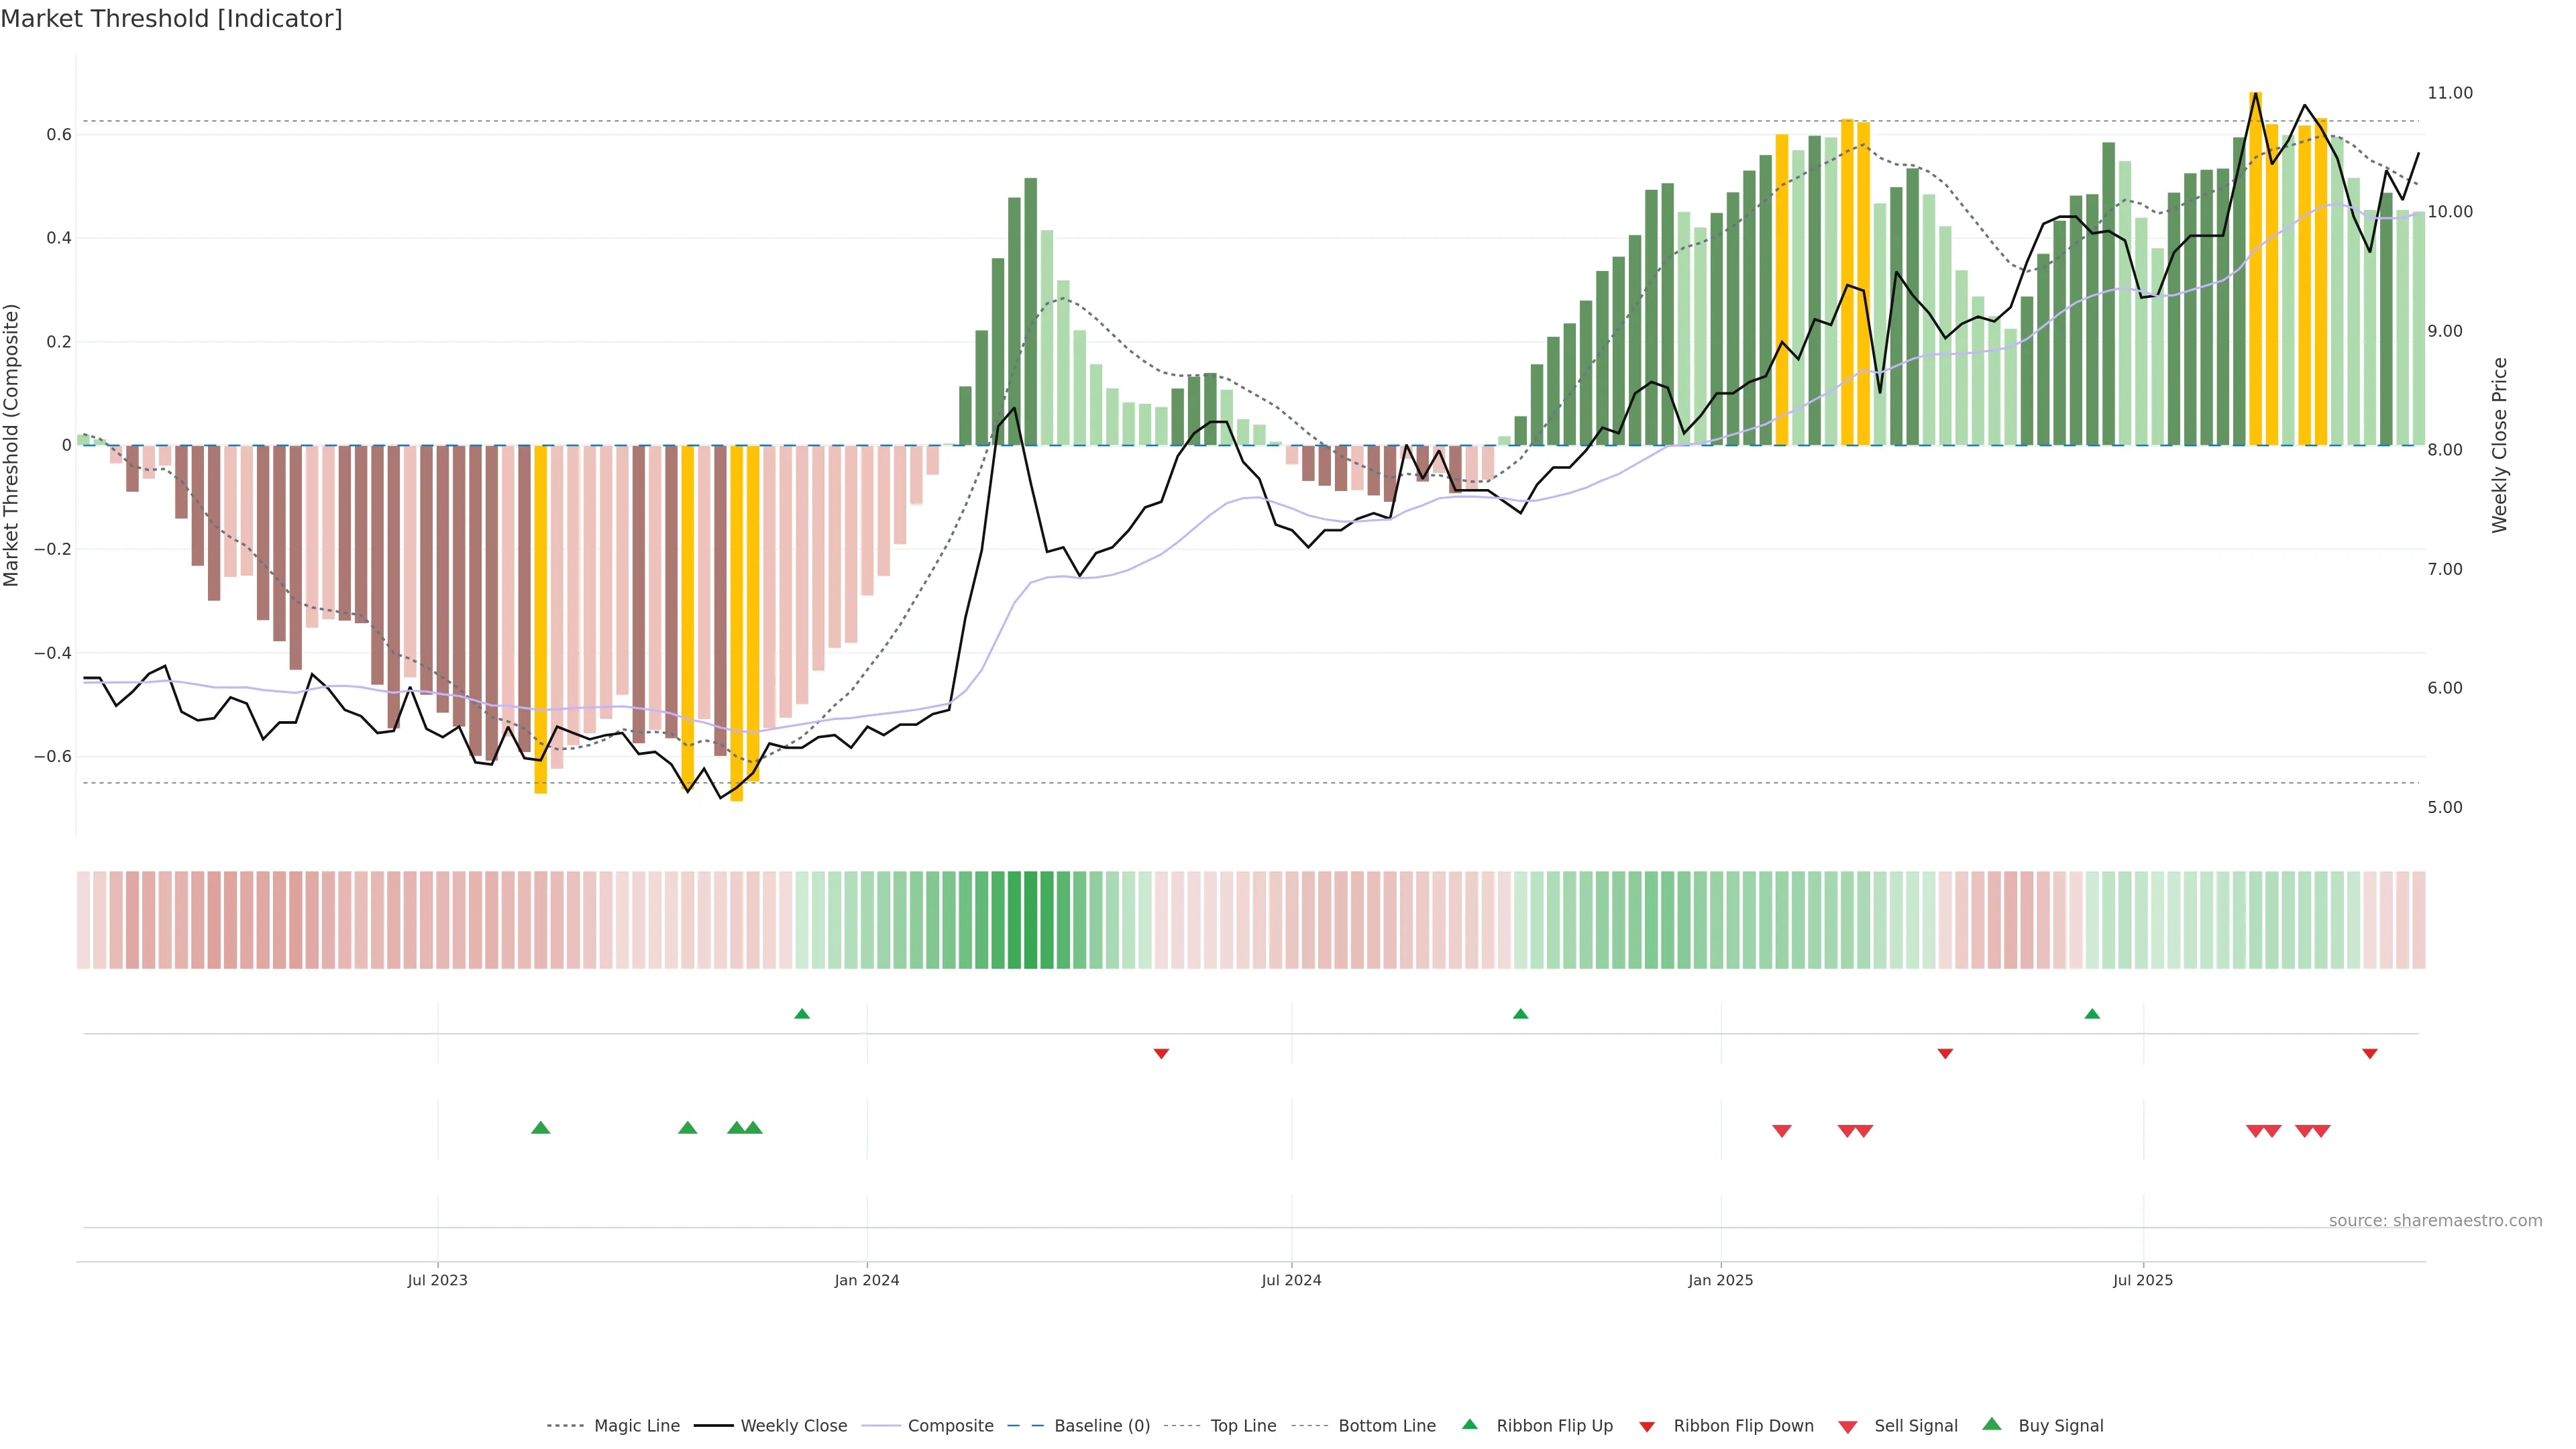Viewport: 2576px width, 1449px height.
Task: Click the Ribbon Flip Up marker before Jul 2025
Action: (2092, 1014)
